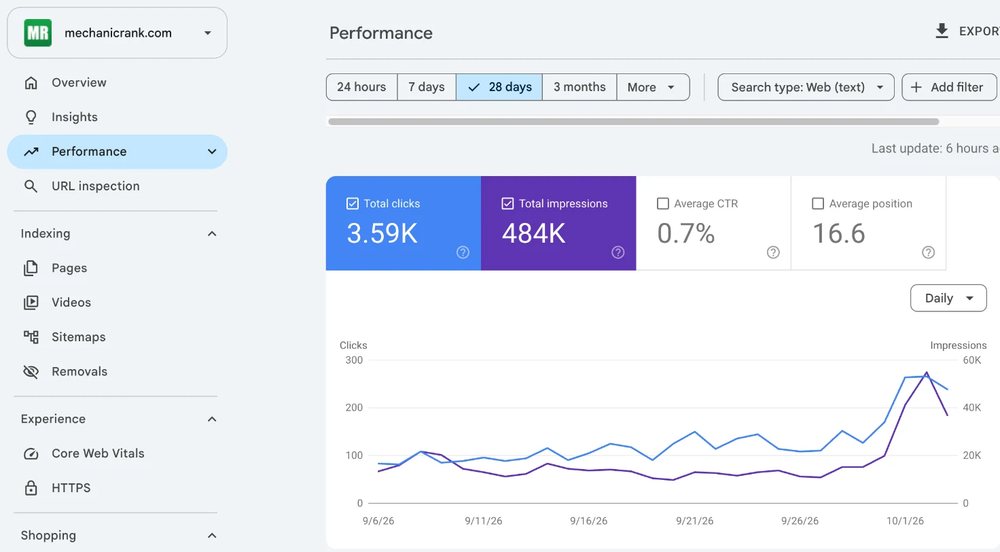Viewport: 1000px width, 552px height.
Task: Collapse the Shopping section
Action: [212, 536]
